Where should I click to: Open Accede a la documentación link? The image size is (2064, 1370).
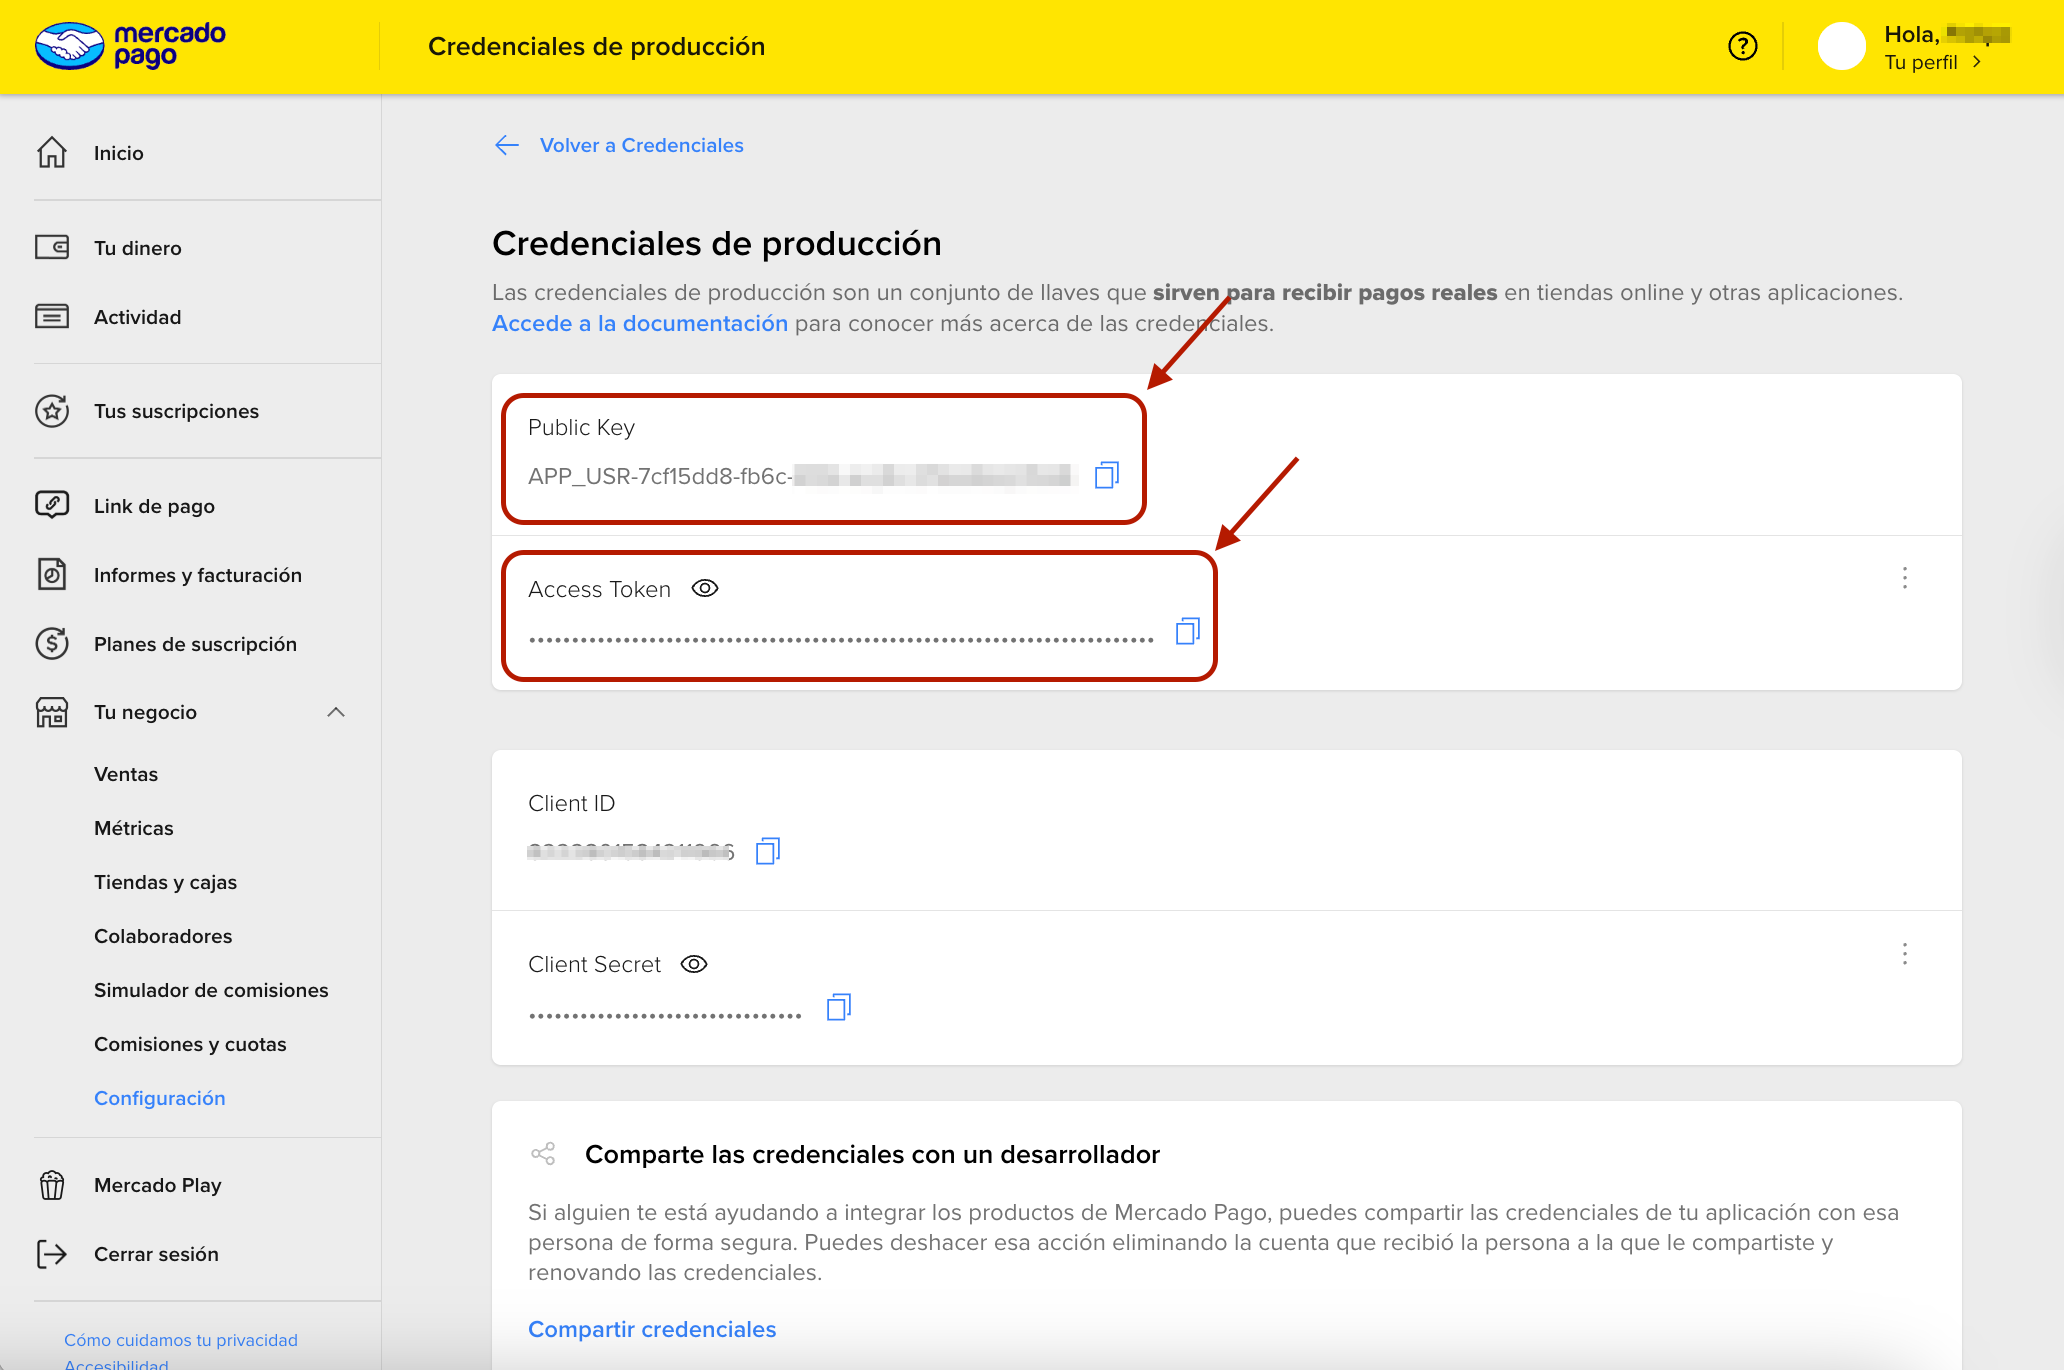point(640,323)
